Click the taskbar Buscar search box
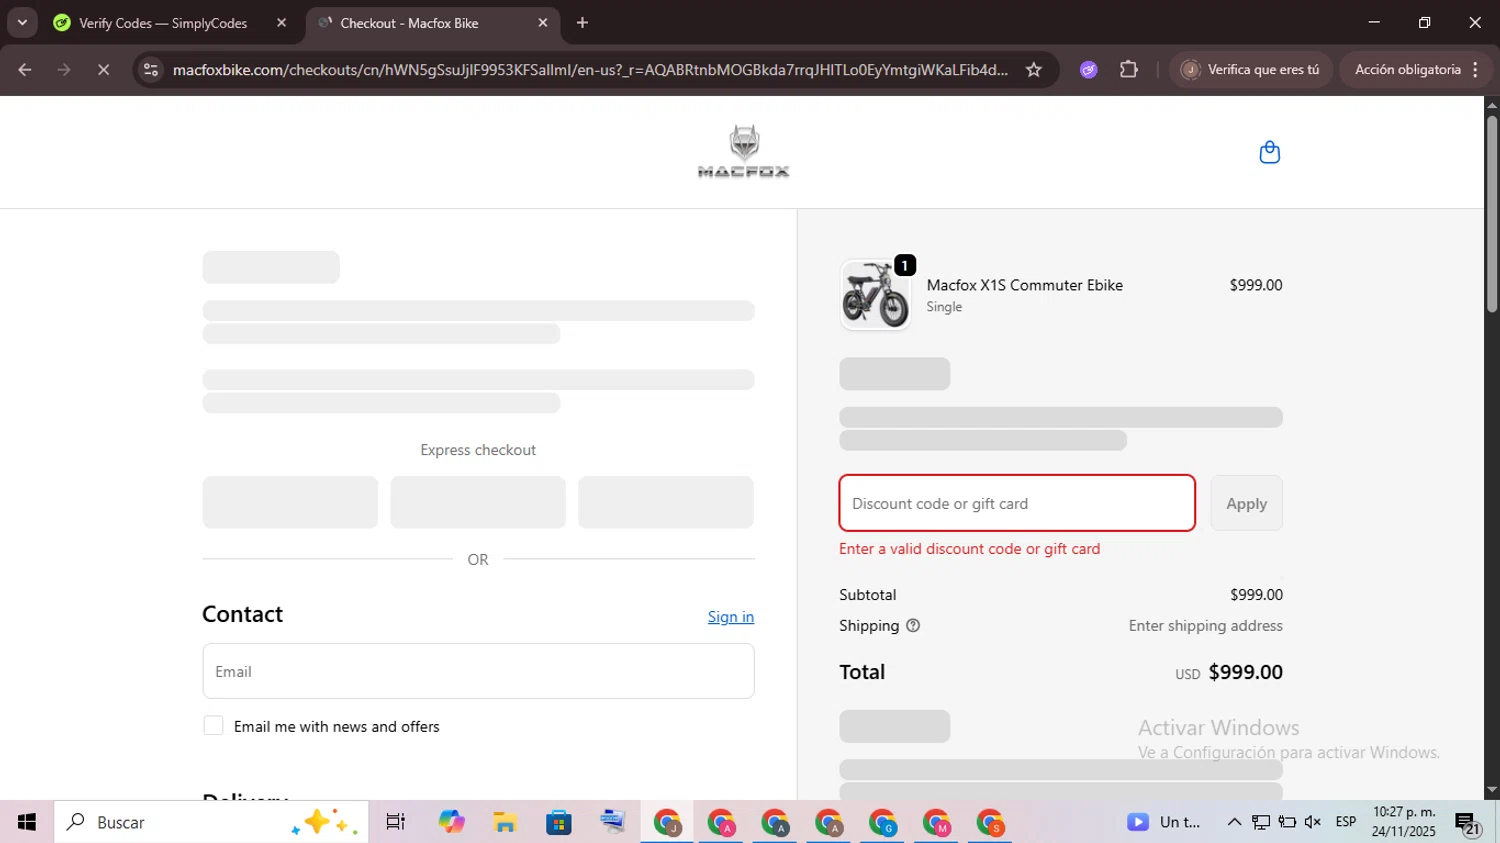 tap(211, 822)
